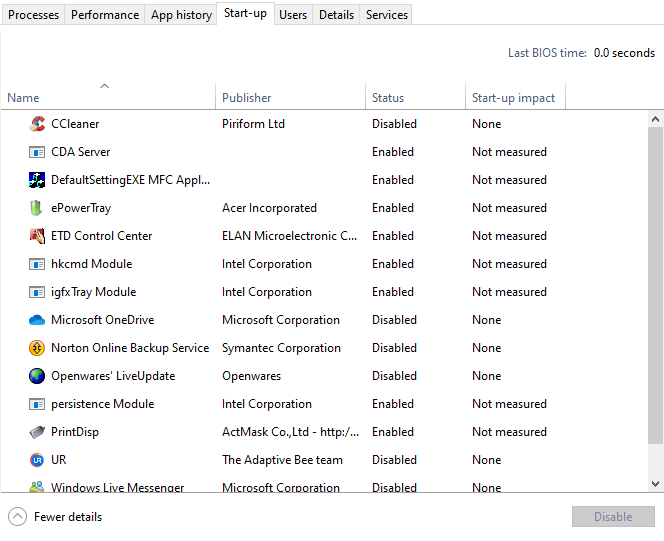Select the Microsoft OneDrive cloud icon
This screenshot has width=664, height=541.
[x=37, y=320]
